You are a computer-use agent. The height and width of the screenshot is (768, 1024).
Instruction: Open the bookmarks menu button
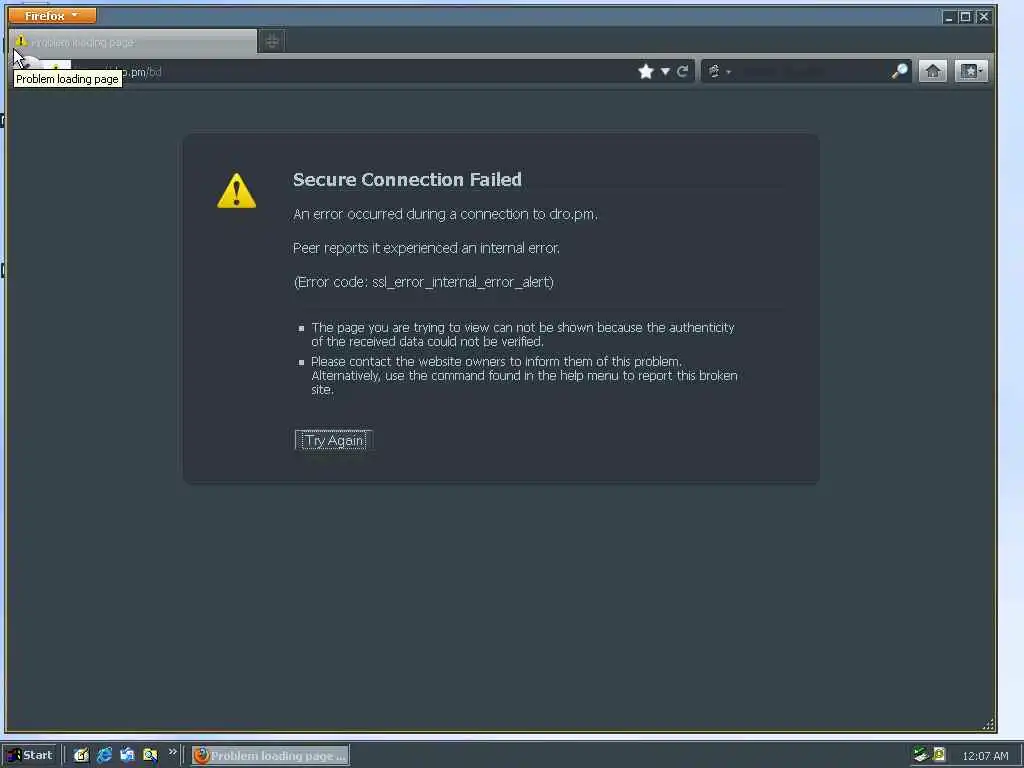[971, 71]
